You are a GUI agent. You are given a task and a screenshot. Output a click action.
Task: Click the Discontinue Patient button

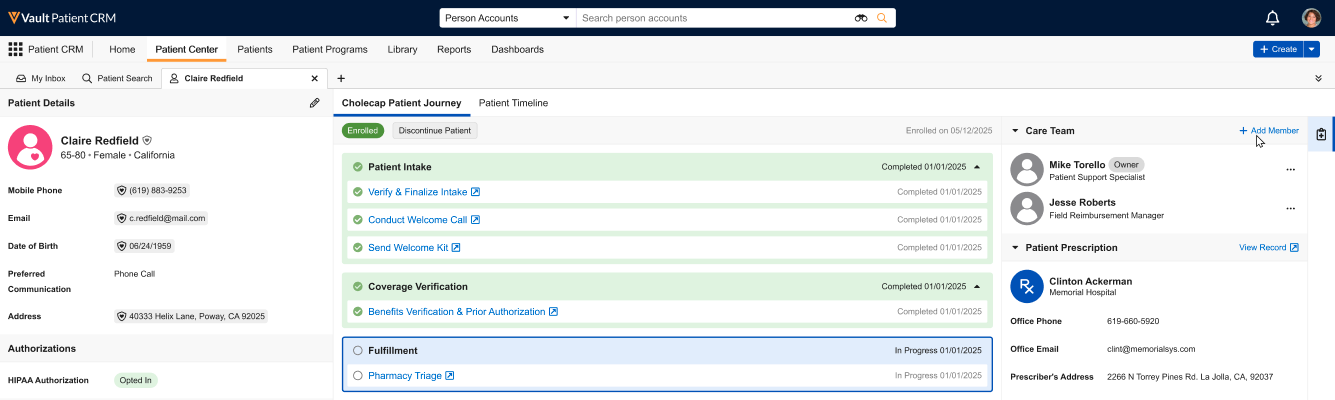[x=435, y=131]
